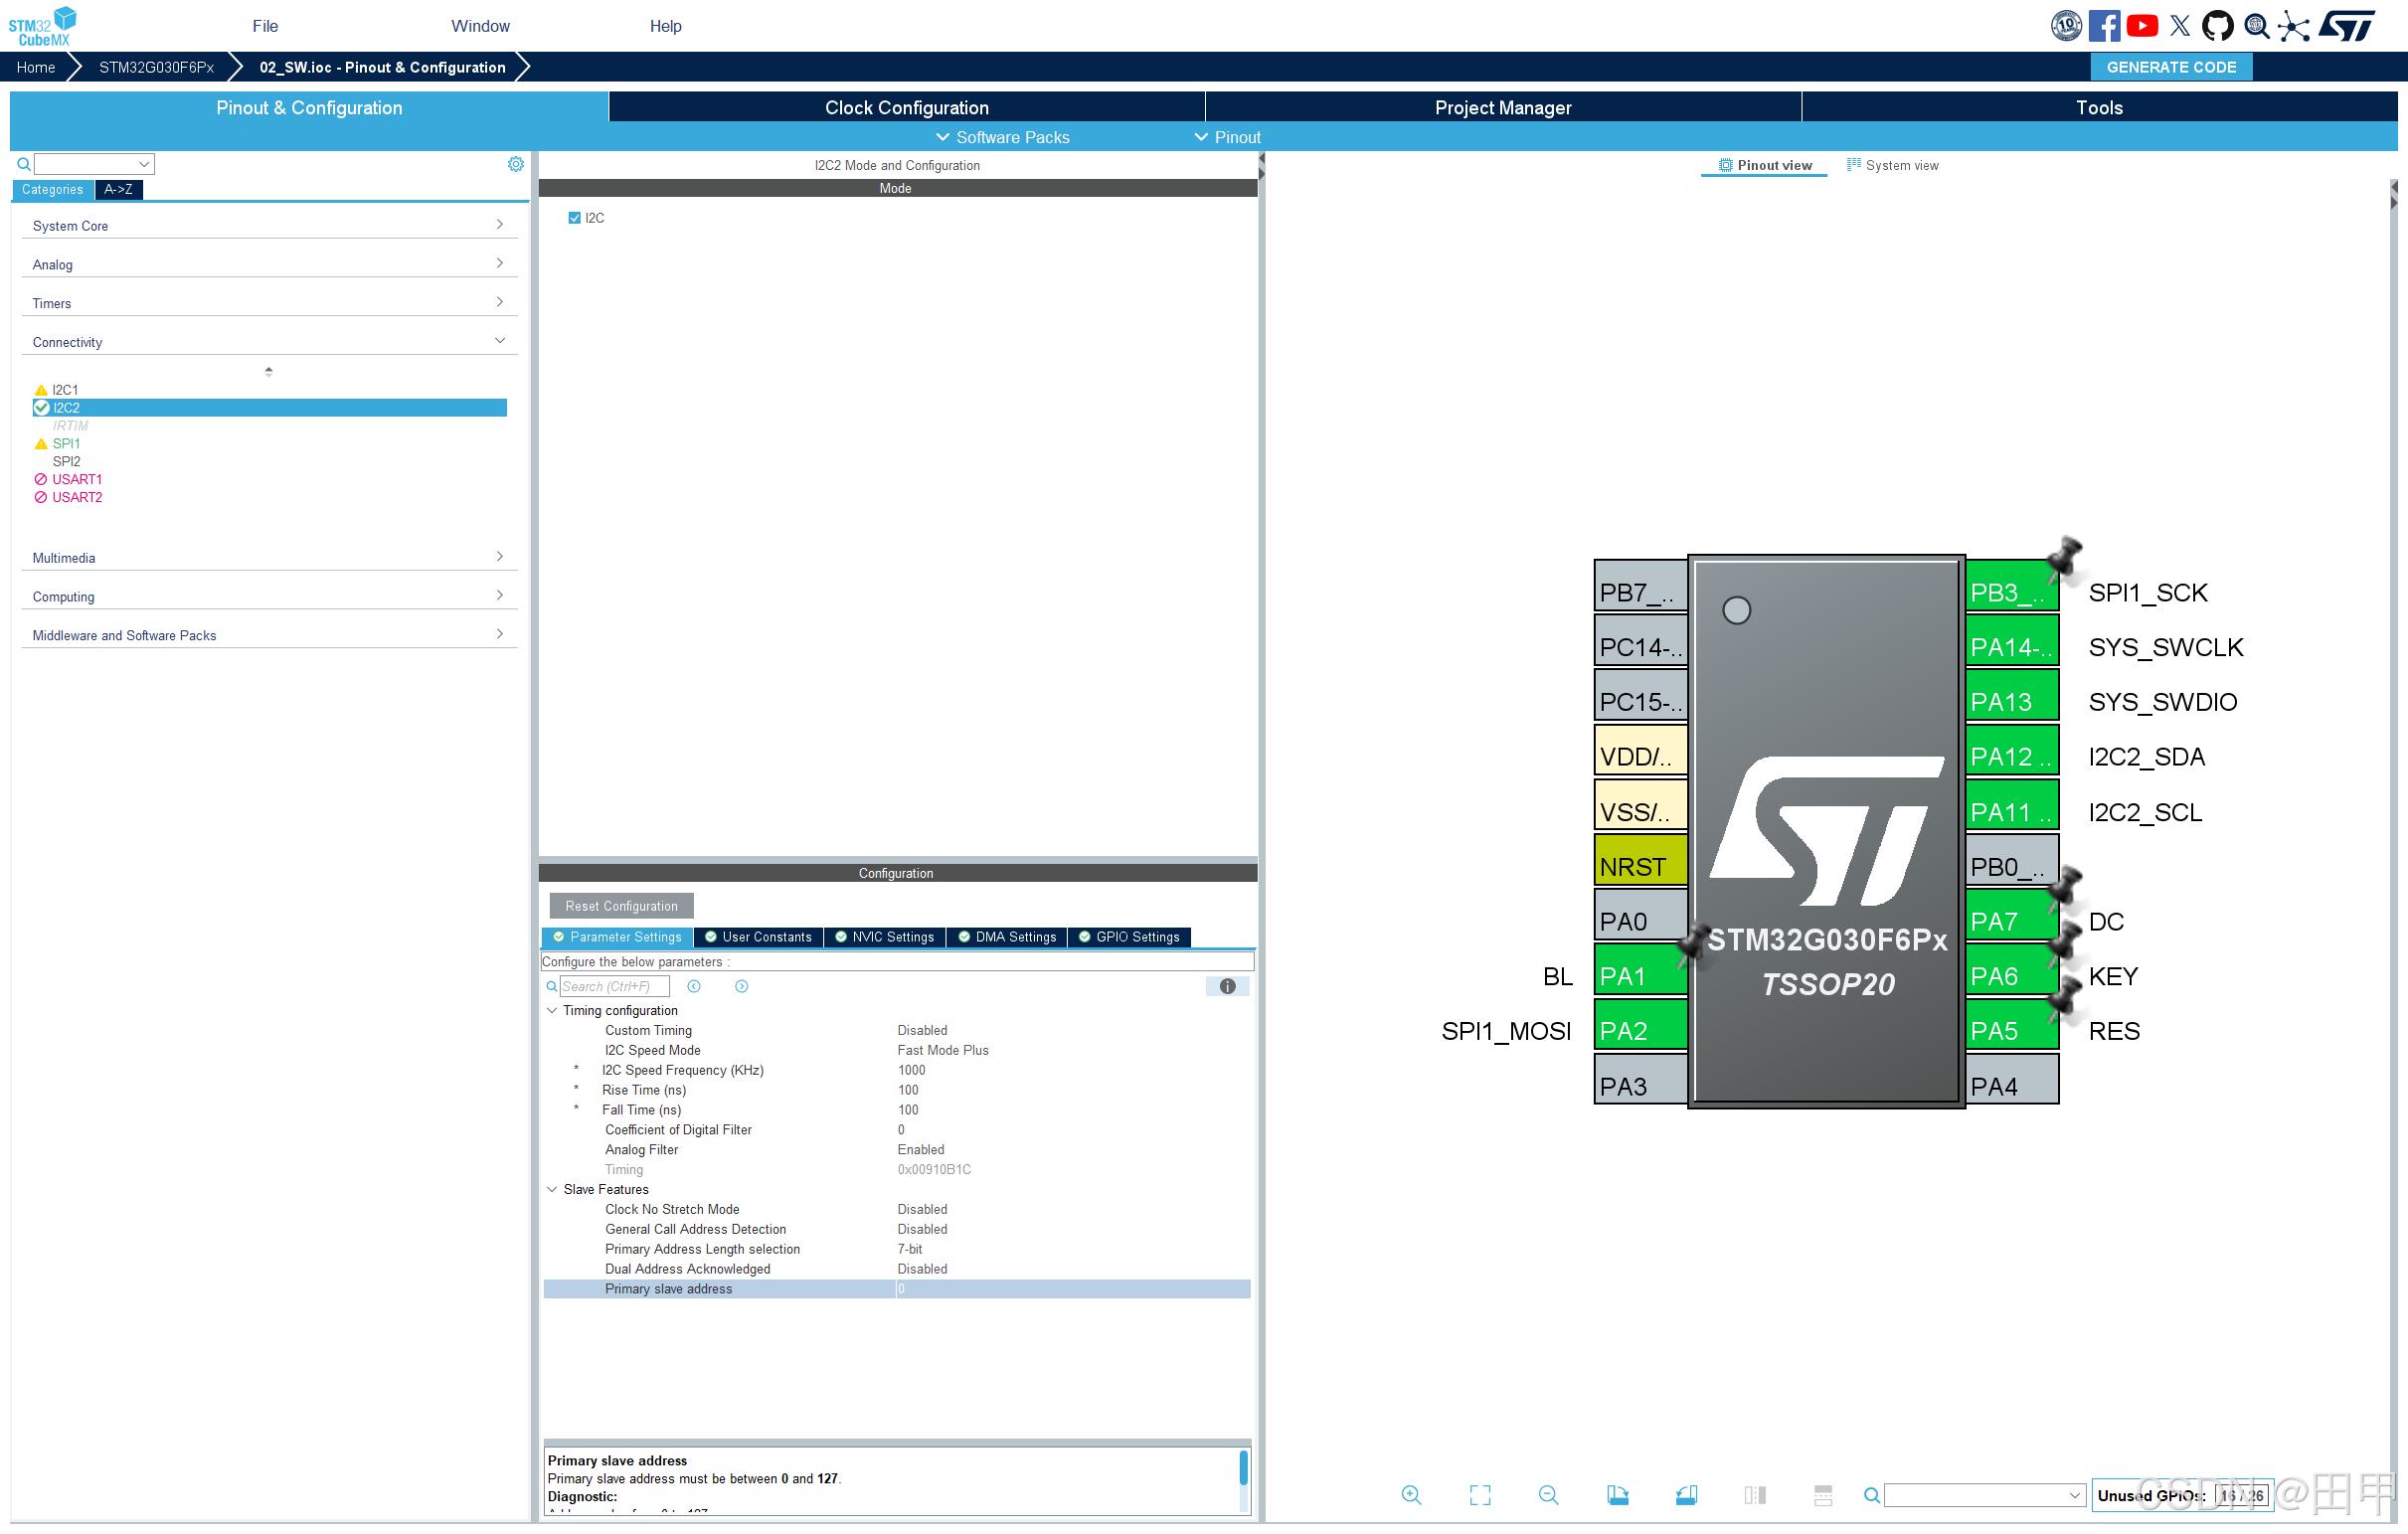Open the YouTube channel icon
The image size is (2408, 1534).
(2142, 26)
